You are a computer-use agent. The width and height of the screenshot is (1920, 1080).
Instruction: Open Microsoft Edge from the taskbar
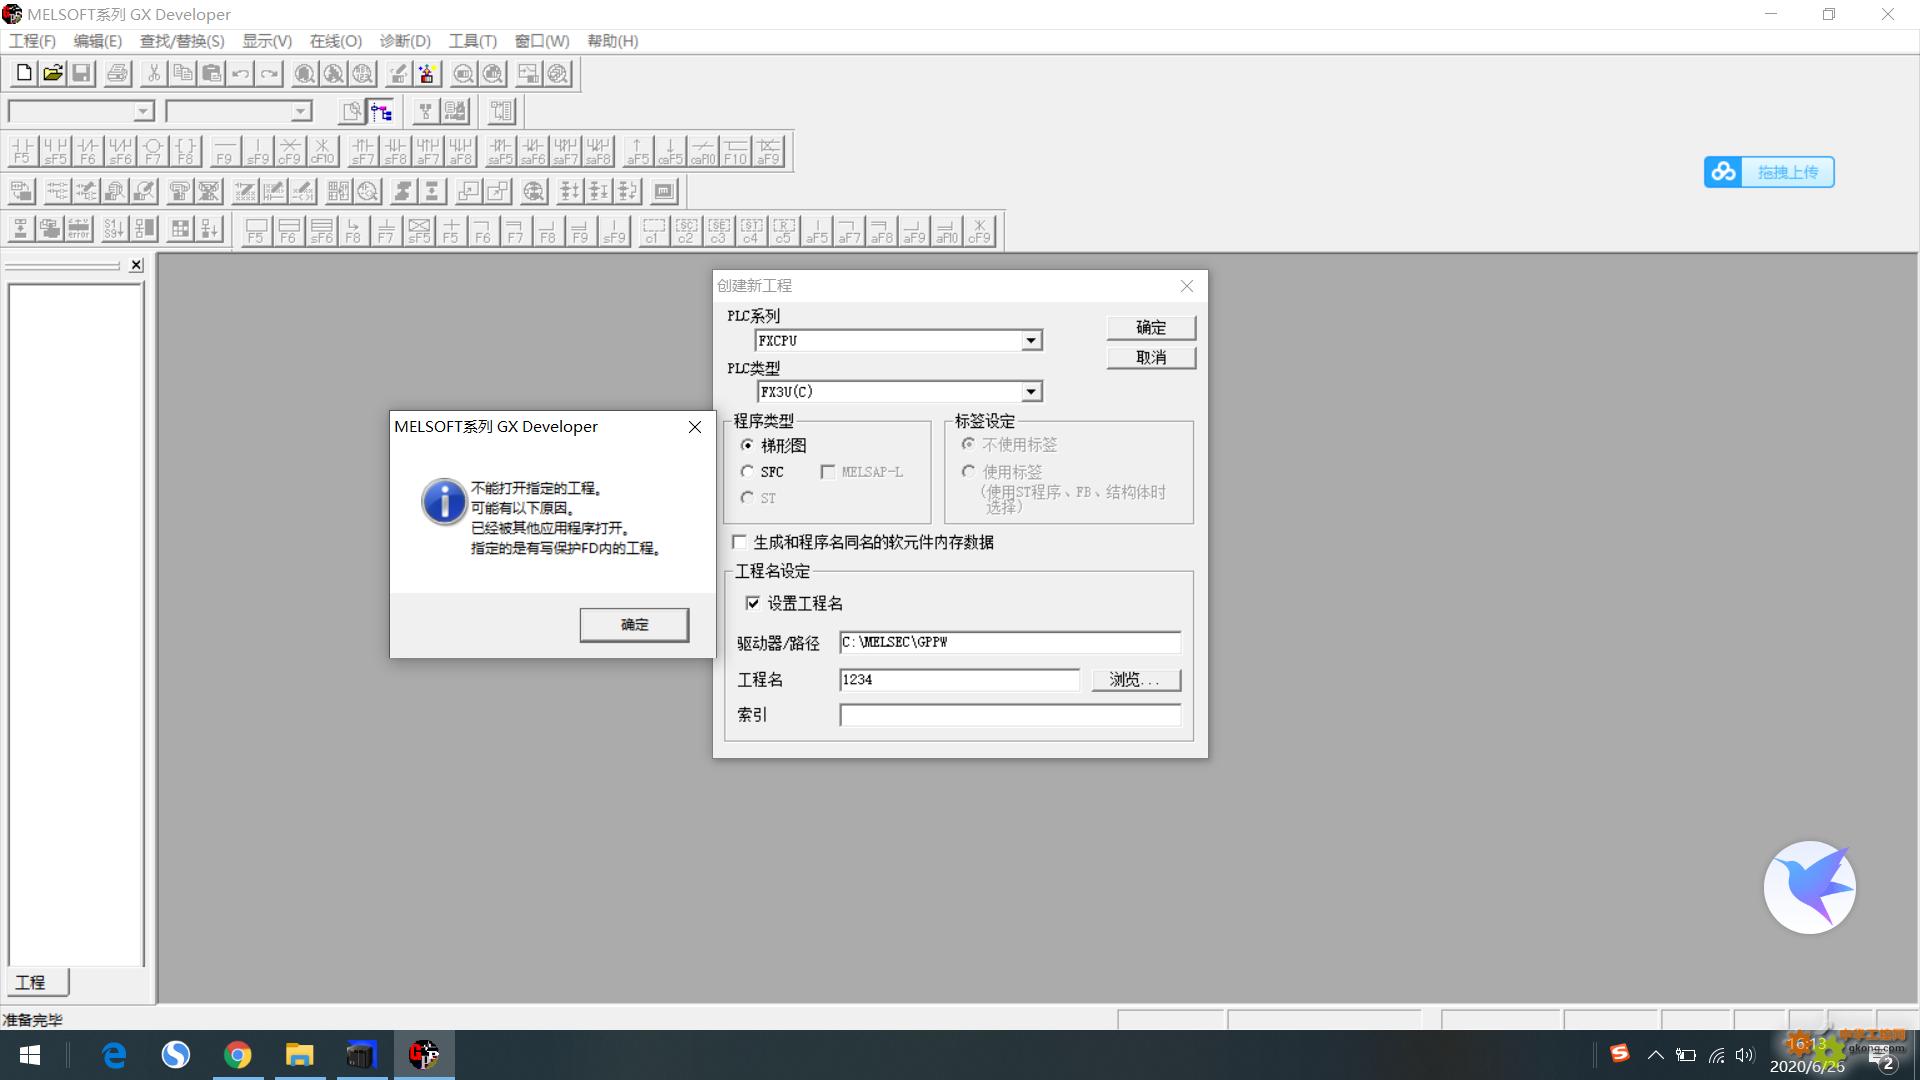point(114,1055)
